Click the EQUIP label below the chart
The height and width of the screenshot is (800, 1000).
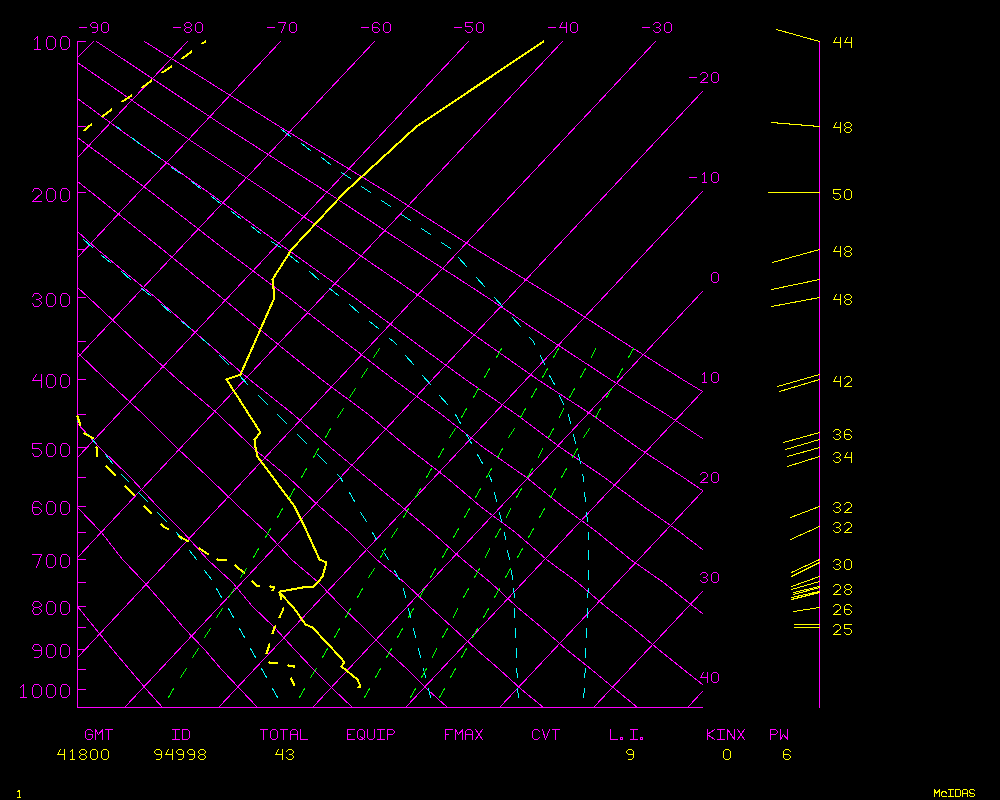point(371,735)
